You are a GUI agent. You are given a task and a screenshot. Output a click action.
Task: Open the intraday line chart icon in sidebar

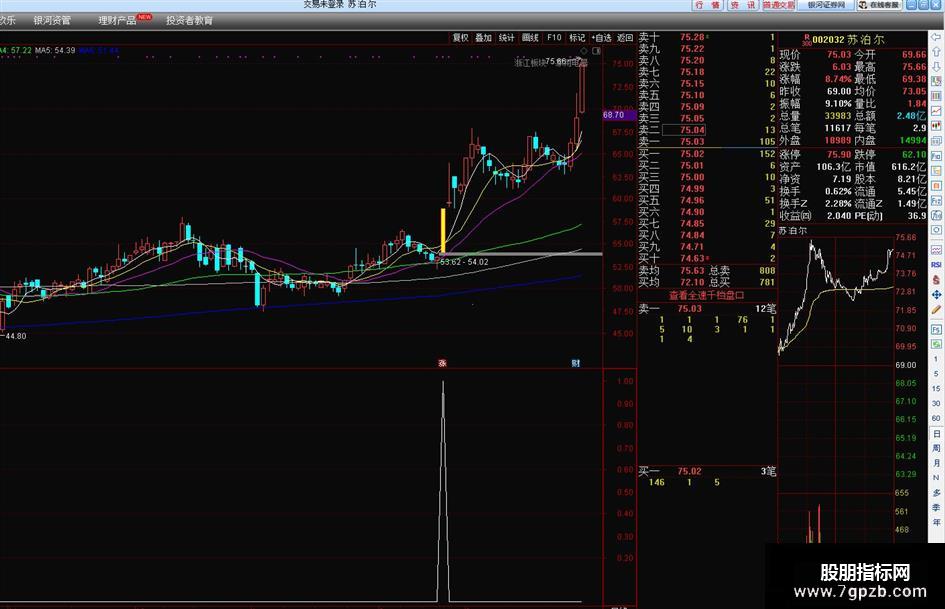936,111
